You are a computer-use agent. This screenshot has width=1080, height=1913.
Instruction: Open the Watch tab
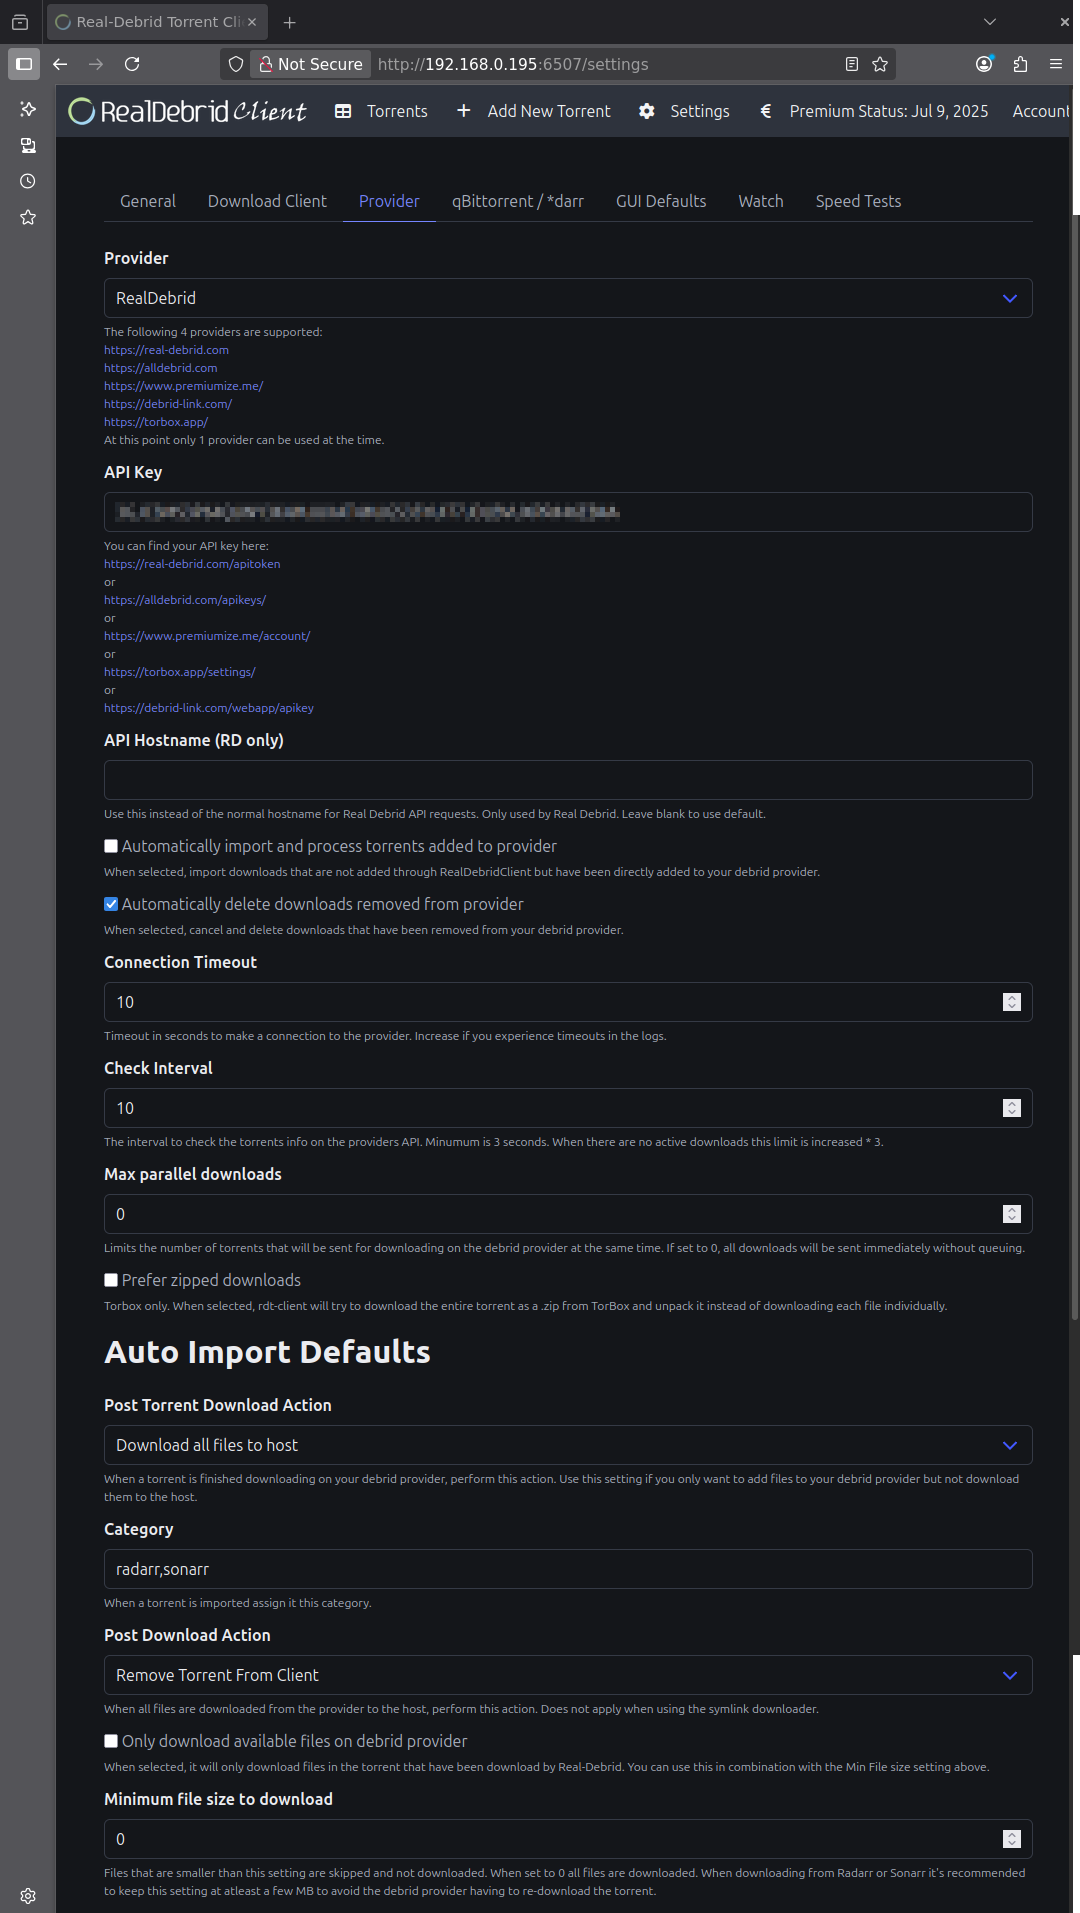point(761,201)
